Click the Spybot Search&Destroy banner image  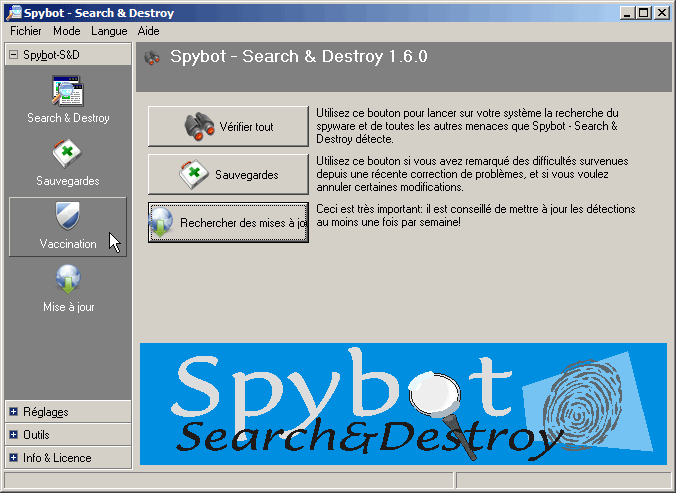(402, 404)
